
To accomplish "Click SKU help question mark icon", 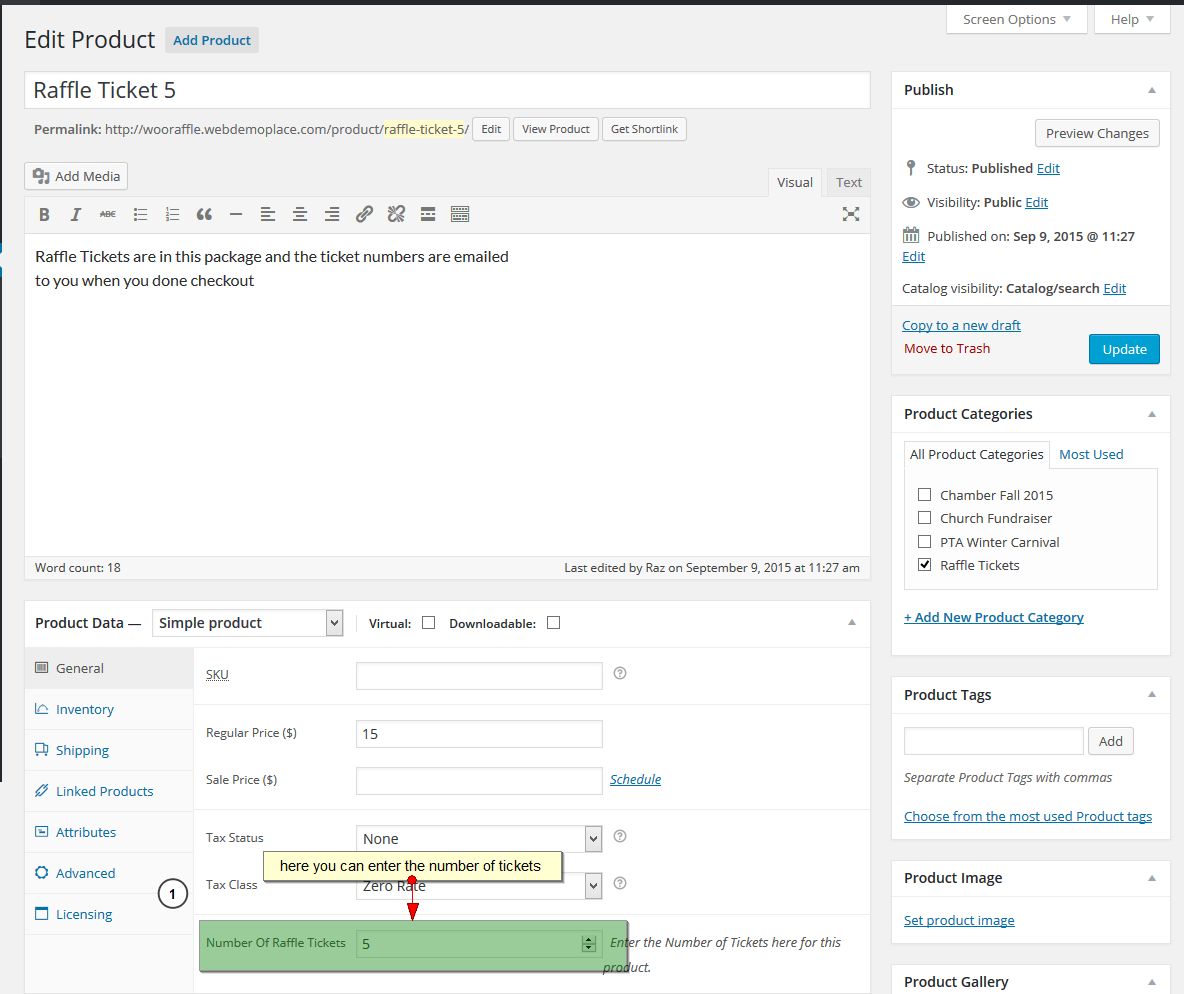I will (x=620, y=673).
